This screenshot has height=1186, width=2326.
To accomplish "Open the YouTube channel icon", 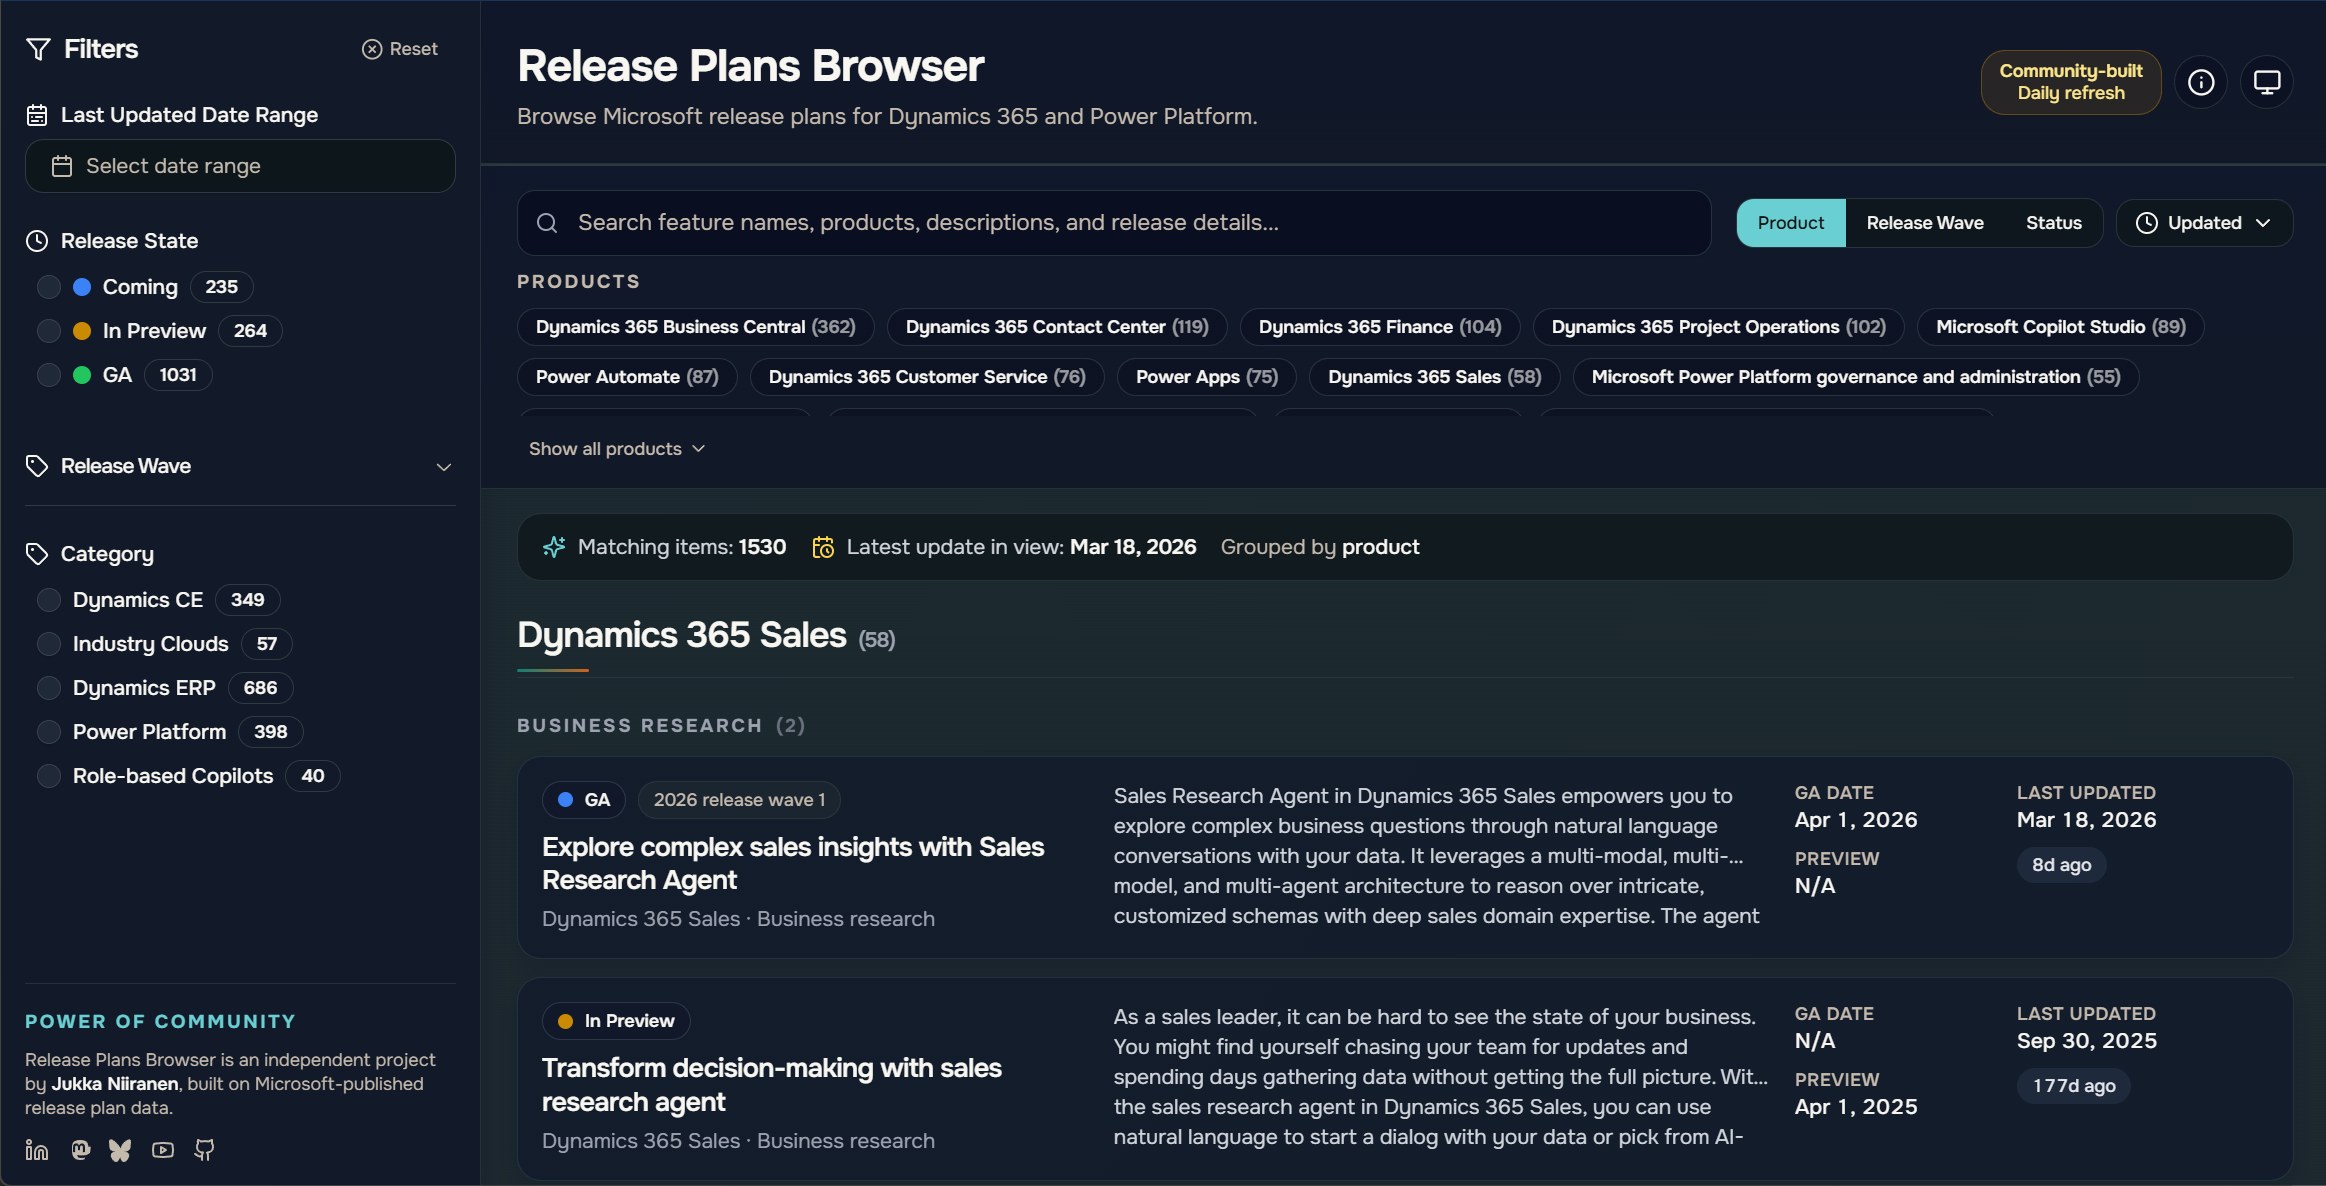I will [163, 1150].
